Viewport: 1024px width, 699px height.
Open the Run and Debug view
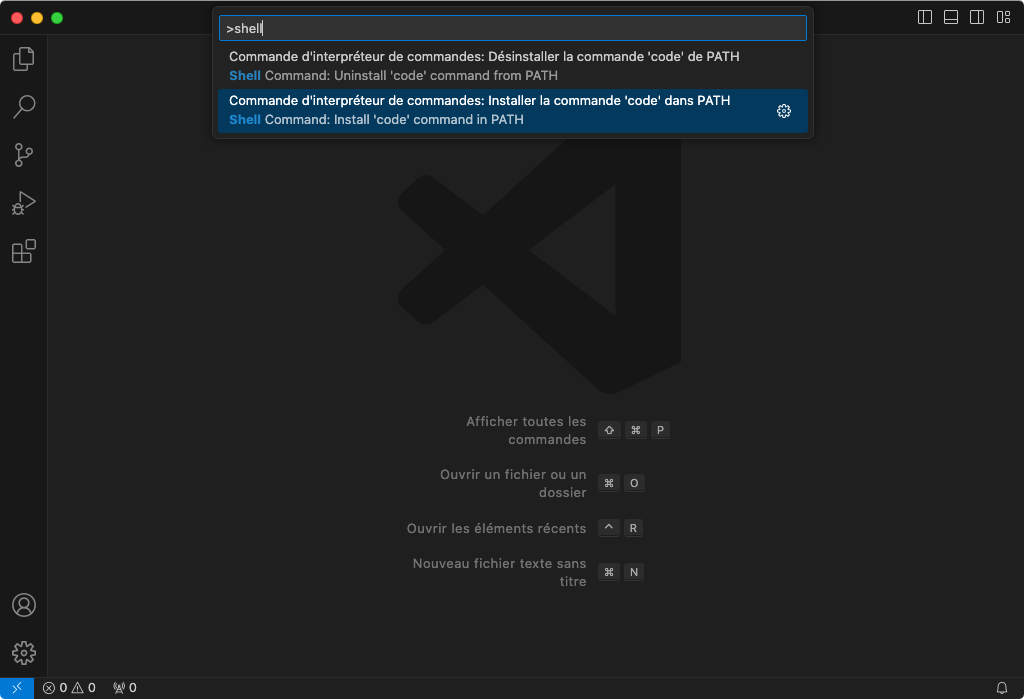coord(23,203)
